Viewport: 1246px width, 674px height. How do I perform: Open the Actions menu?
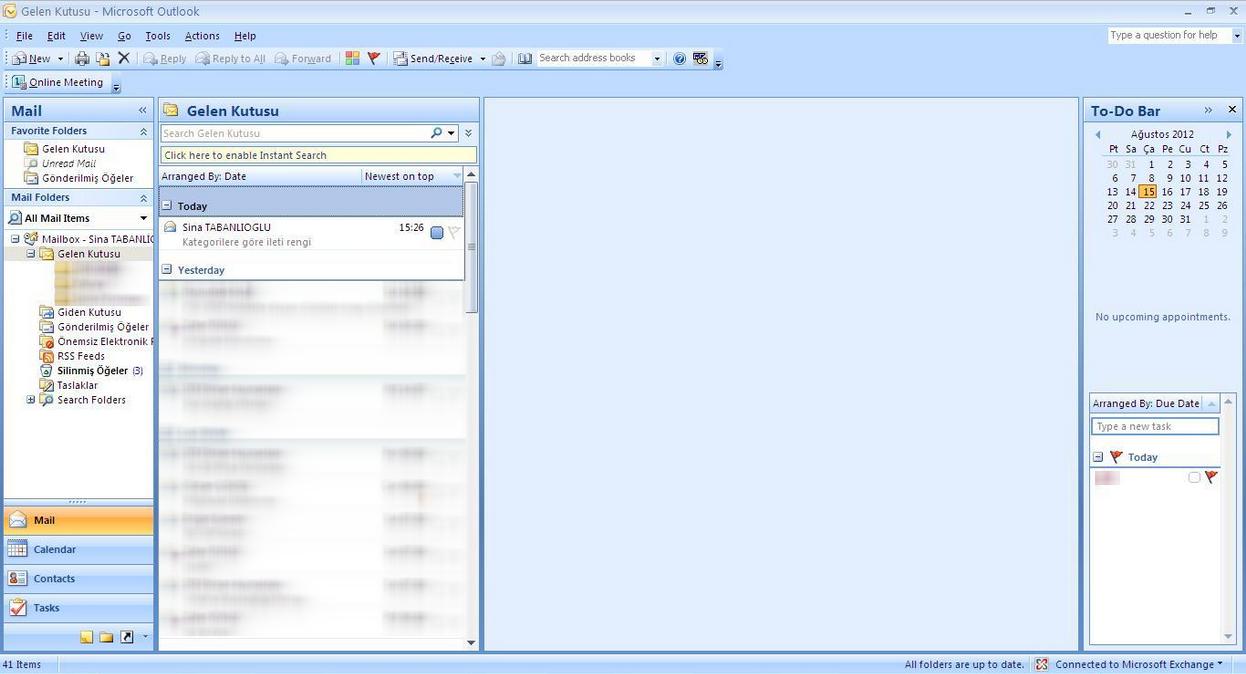(202, 36)
